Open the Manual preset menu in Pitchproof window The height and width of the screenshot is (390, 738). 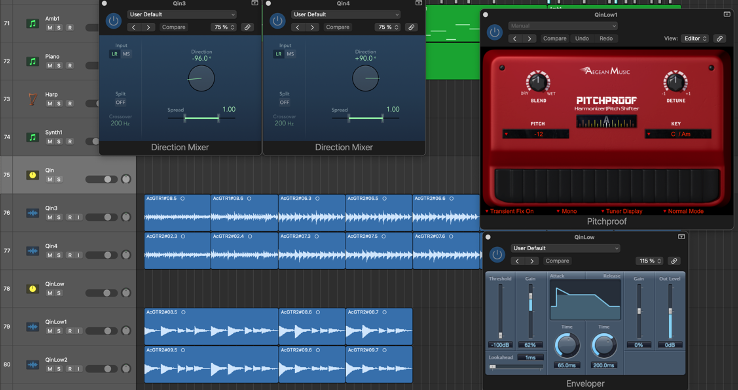pyautogui.click(x=562, y=26)
